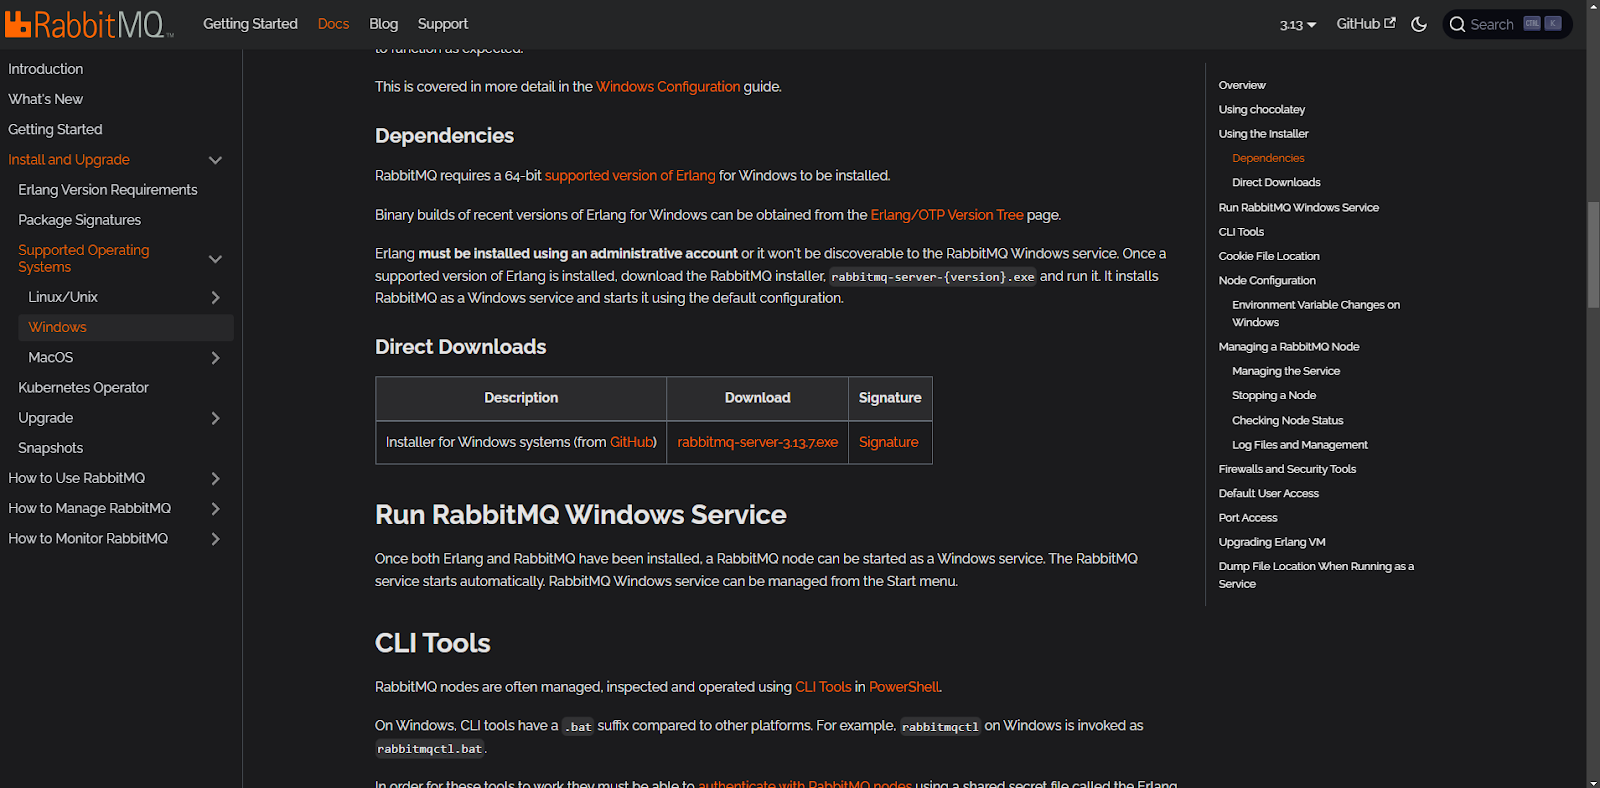Open the Windows Configuration guide link

tap(668, 87)
